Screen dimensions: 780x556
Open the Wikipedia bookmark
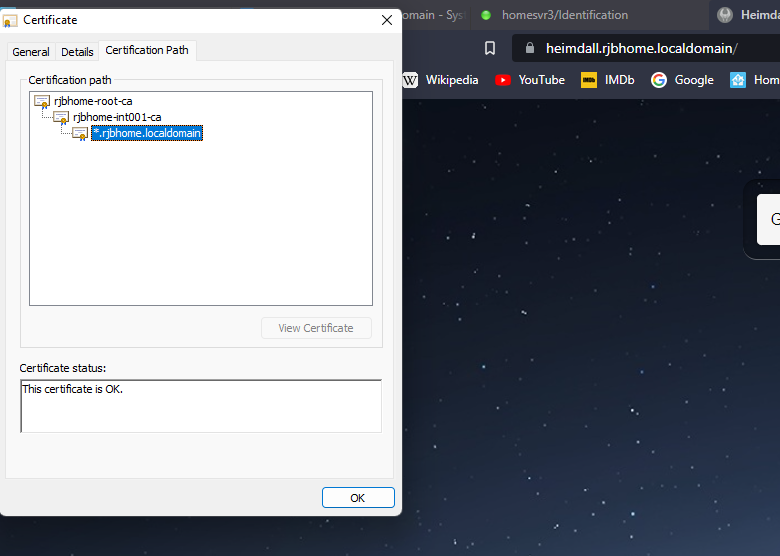coord(441,80)
